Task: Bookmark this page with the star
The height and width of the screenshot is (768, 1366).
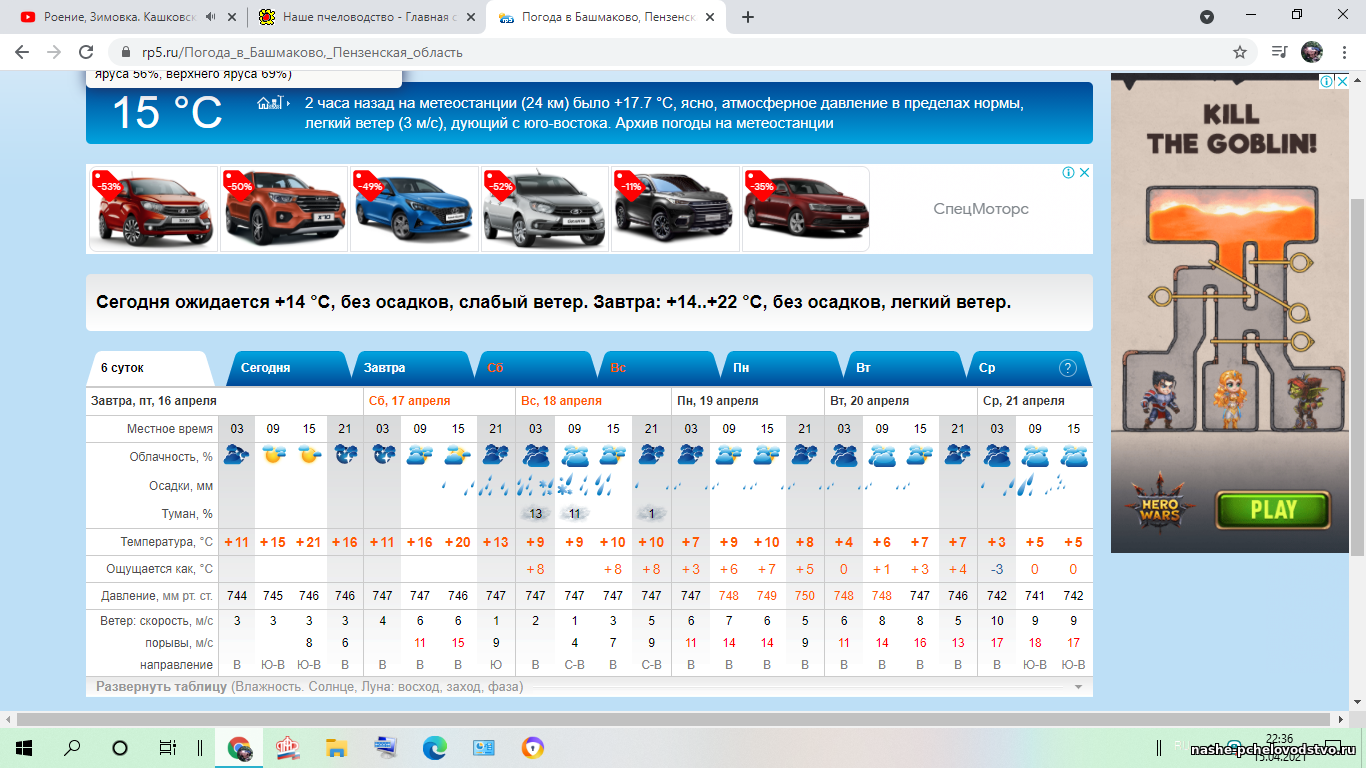Action: [x=1240, y=52]
